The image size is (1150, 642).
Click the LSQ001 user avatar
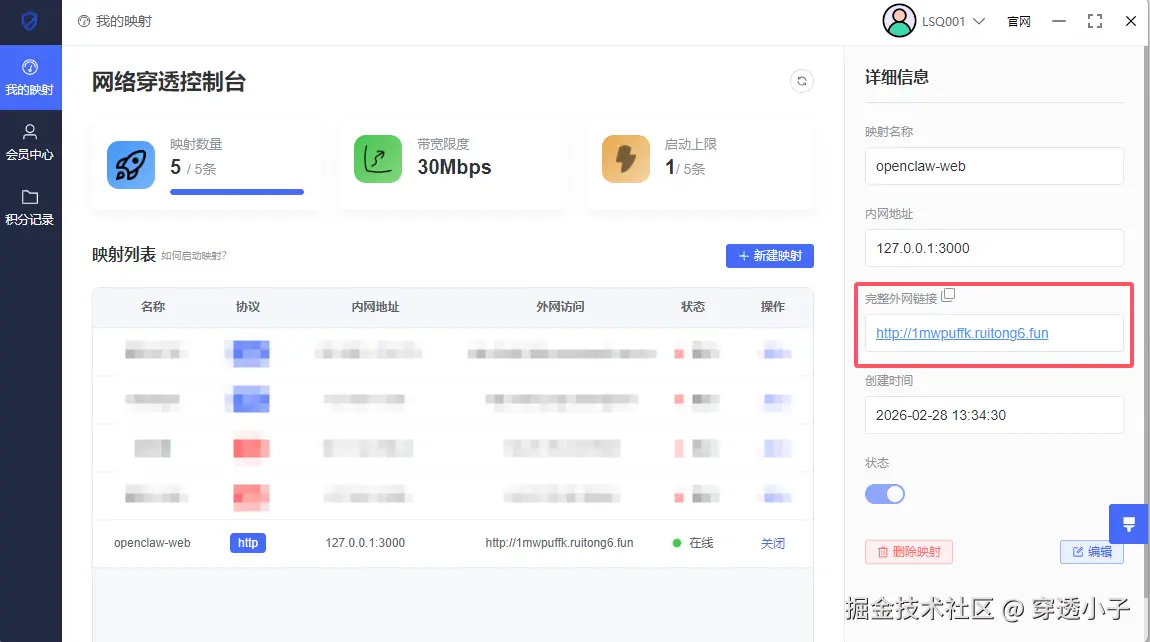(899, 21)
